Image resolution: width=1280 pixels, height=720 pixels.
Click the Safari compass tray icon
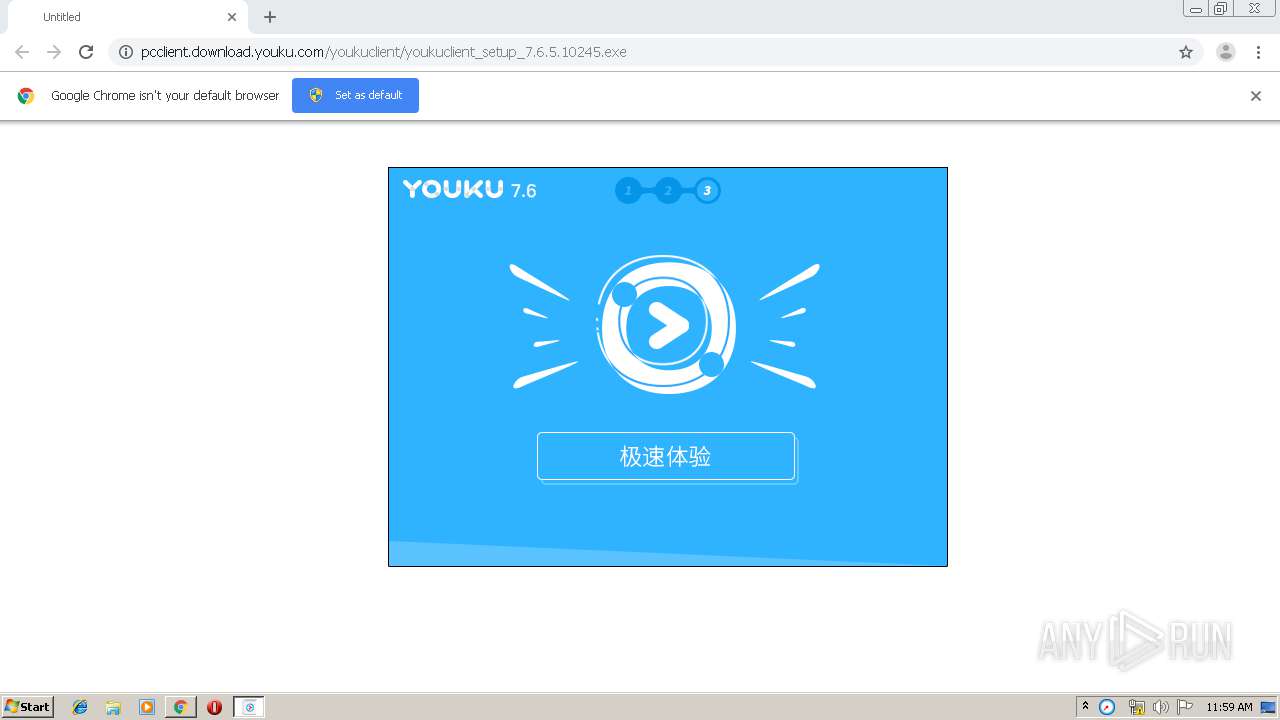1107,707
